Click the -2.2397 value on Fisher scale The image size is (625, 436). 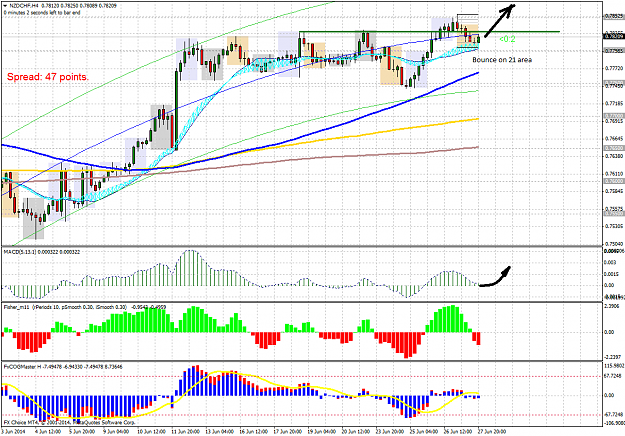614,357
